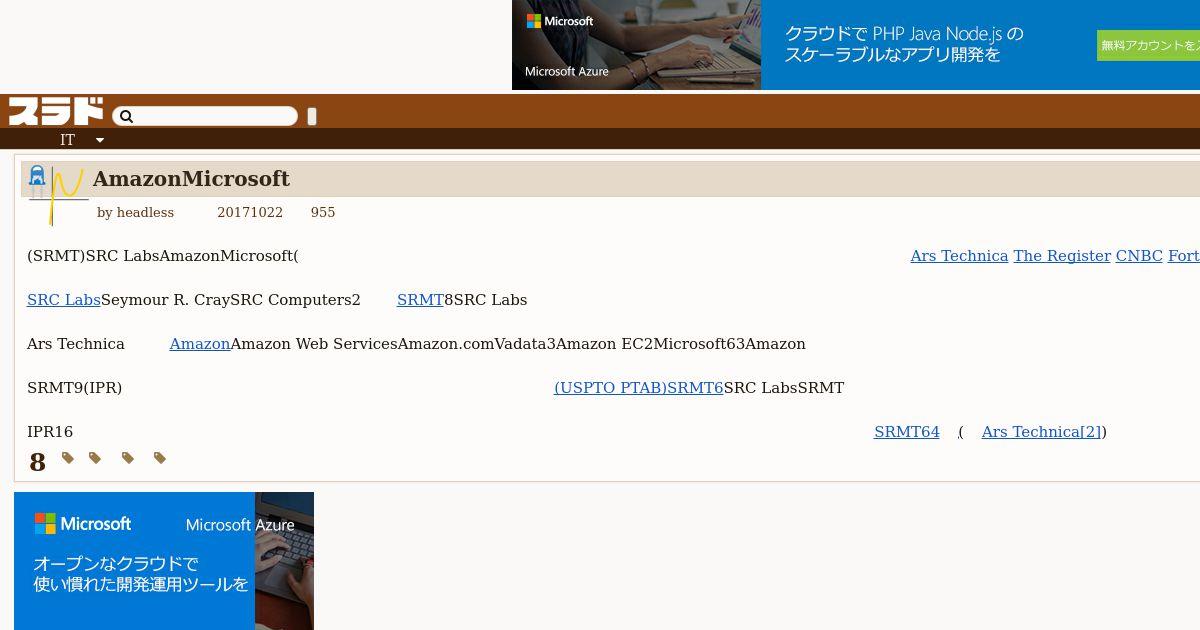Click the Microsoft logo in top banner
This screenshot has width=1200, height=630.
(560, 21)
